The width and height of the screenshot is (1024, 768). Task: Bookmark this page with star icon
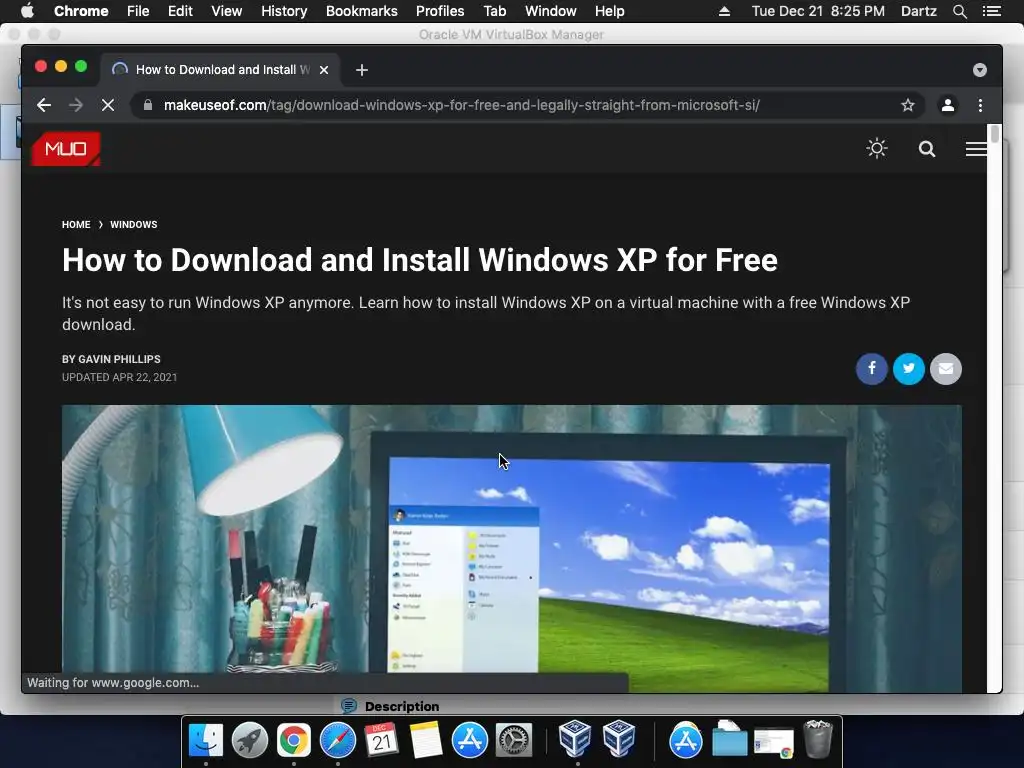(907, 105)
